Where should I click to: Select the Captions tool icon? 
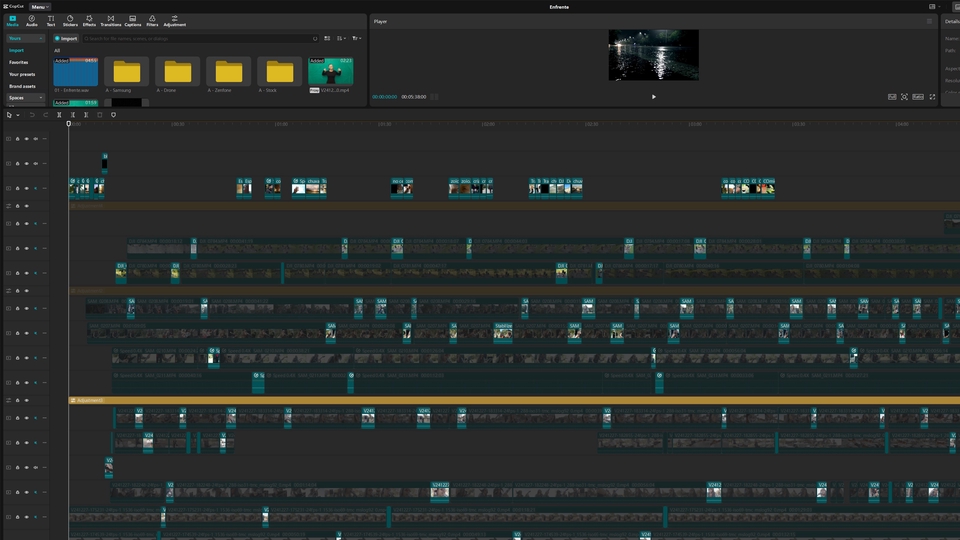[x=132, y=20]
